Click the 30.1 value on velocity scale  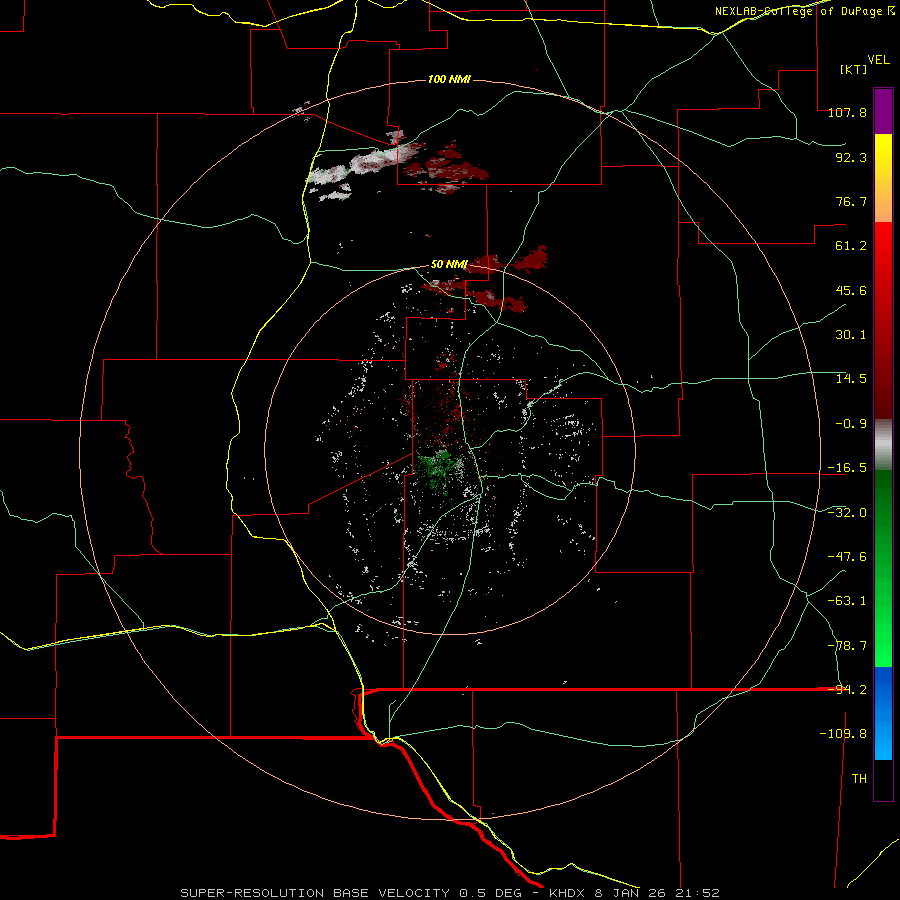tap(851, 335)
